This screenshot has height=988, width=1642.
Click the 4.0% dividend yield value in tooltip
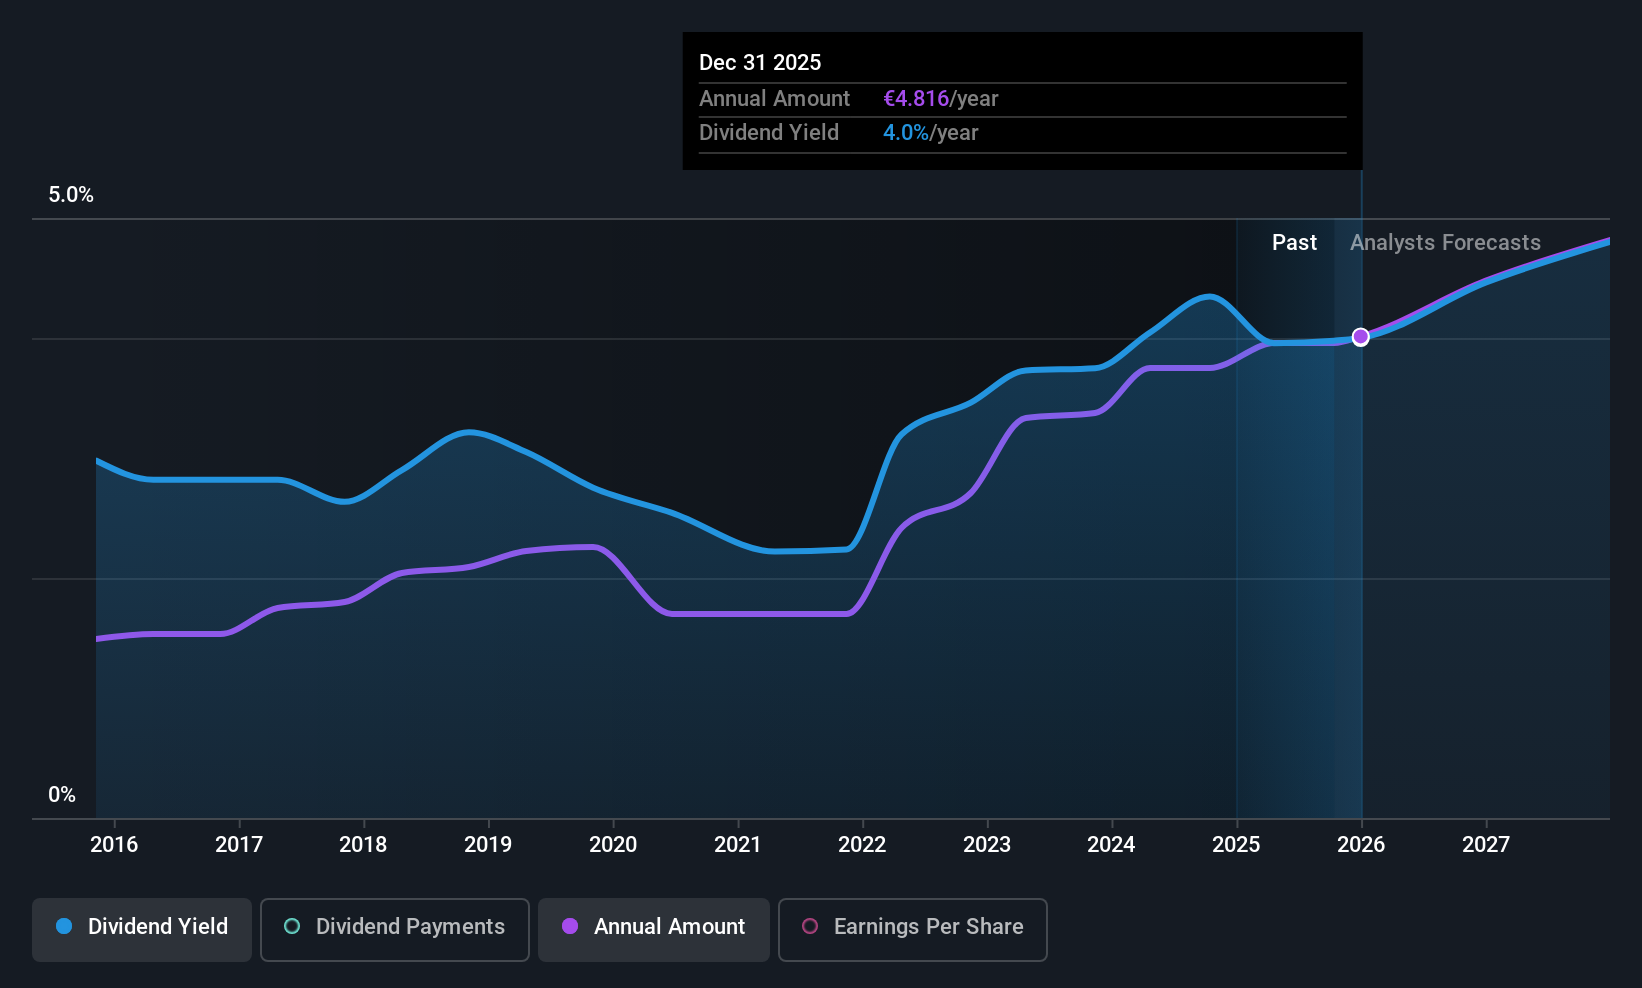click(906, 133)
